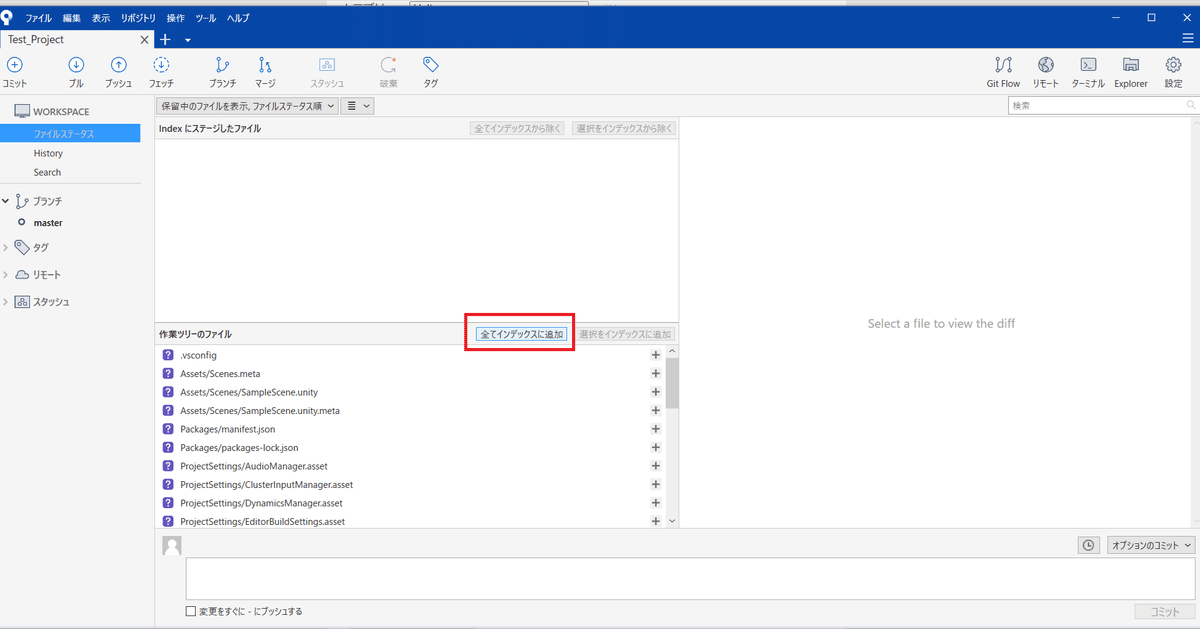The image size is (1200, 629).
Task: Click the commit message text box
Action: coord(690,579)
